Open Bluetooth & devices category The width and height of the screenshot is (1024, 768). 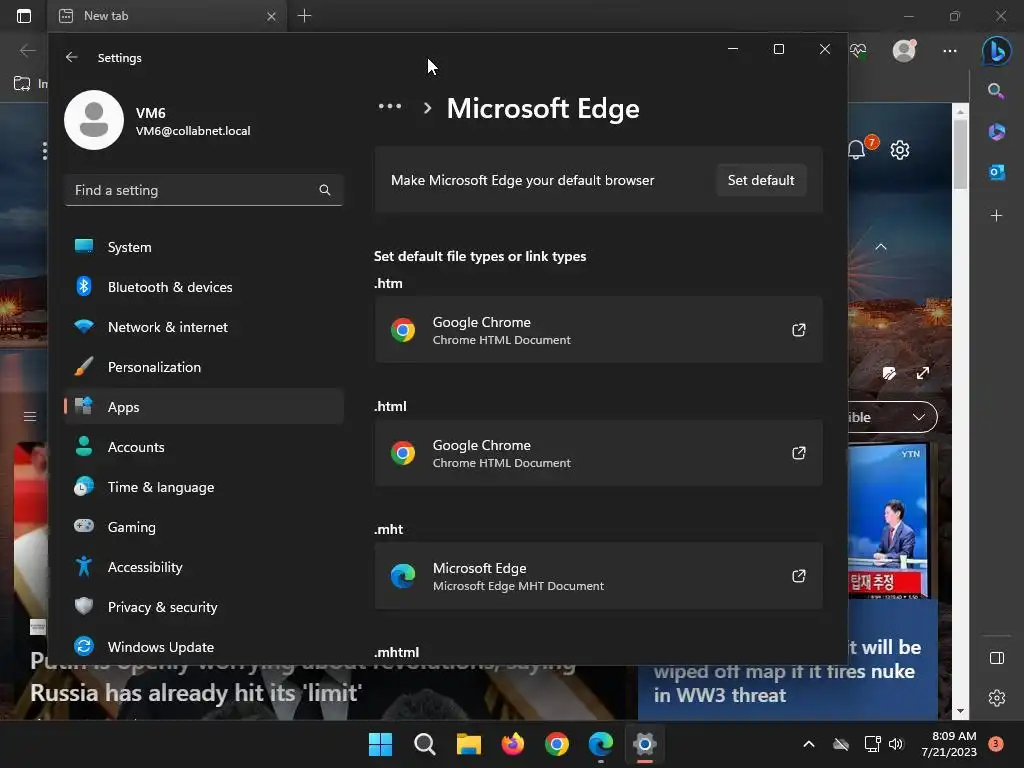pyautogui.click(x=204, y=287)
